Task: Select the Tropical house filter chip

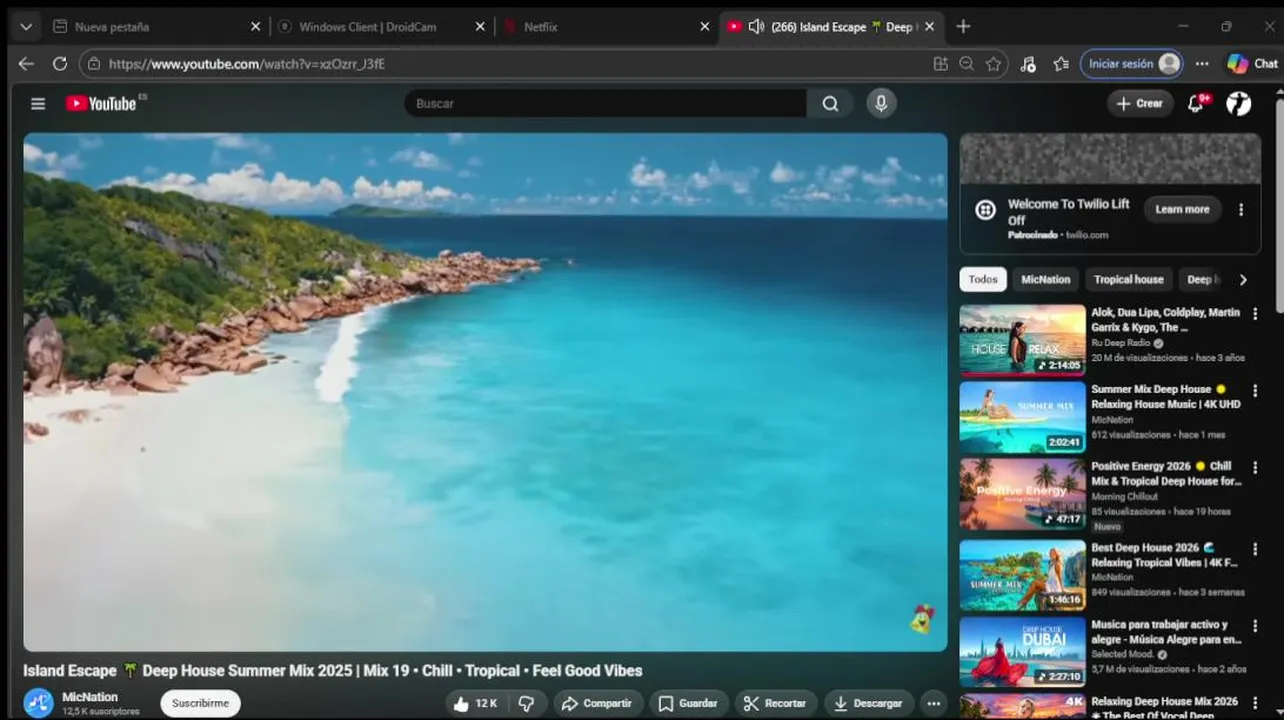Action: click(1128, 280)
